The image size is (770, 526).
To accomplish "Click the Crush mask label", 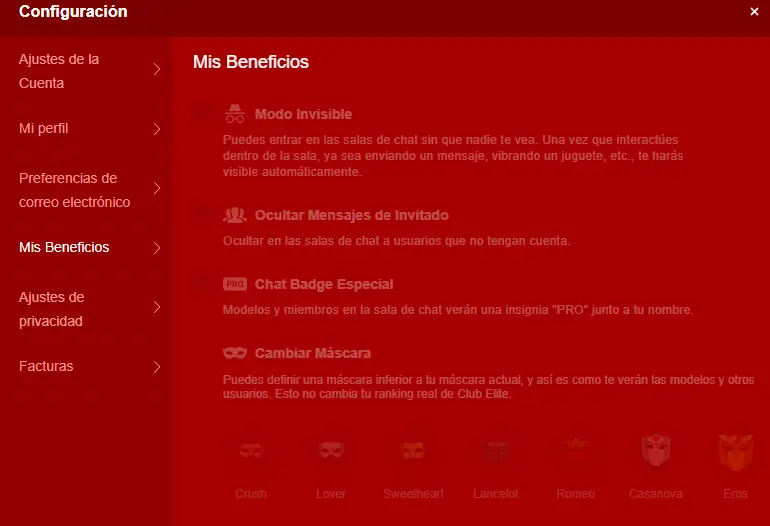I will pos(251,494).
